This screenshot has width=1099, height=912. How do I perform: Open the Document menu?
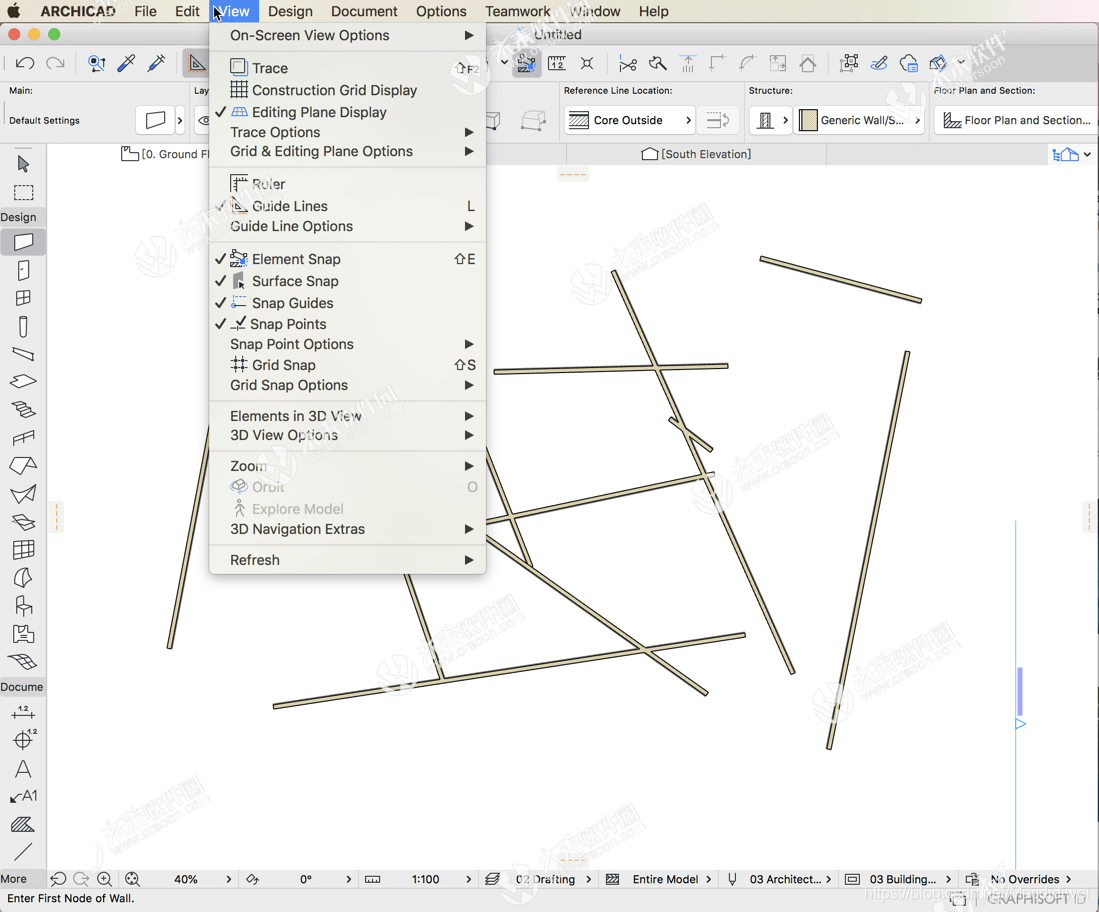364,11
